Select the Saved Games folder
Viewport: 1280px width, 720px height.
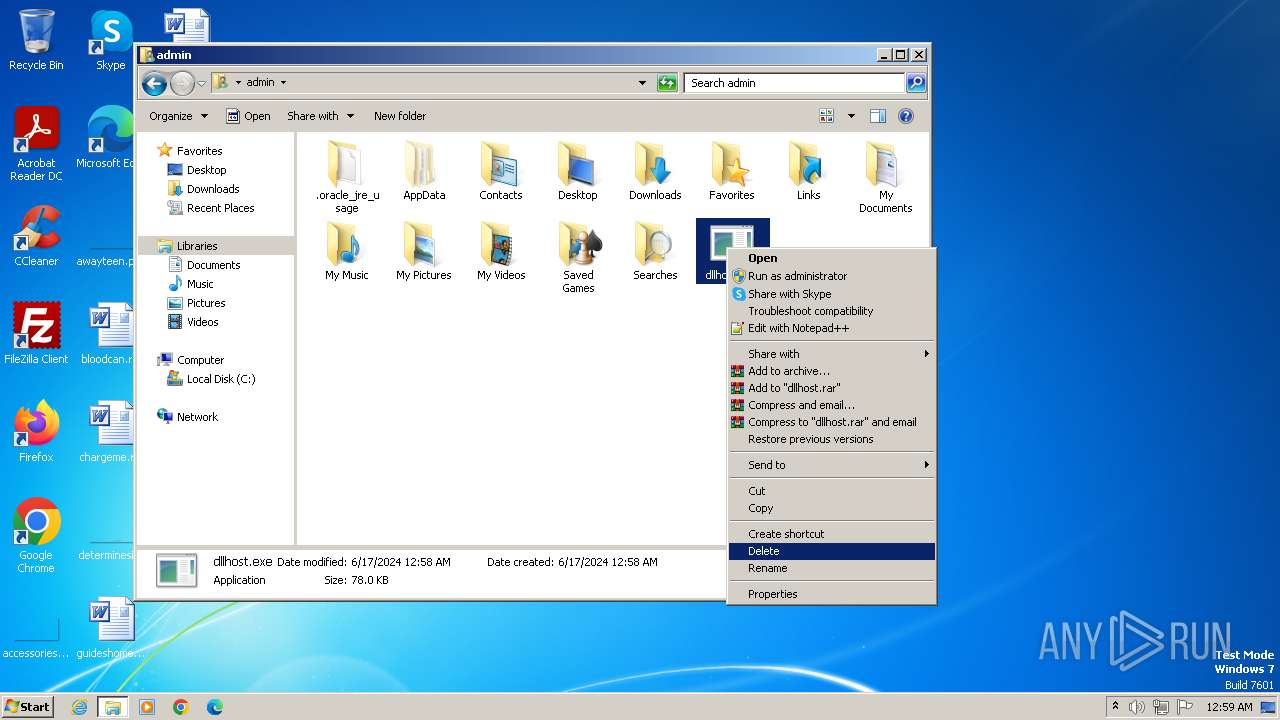[578, 257]
